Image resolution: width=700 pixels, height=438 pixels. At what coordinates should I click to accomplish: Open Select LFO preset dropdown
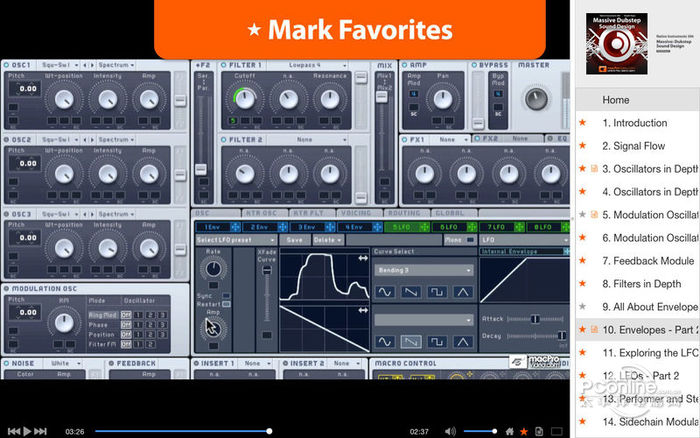click(x=236, y=240)
